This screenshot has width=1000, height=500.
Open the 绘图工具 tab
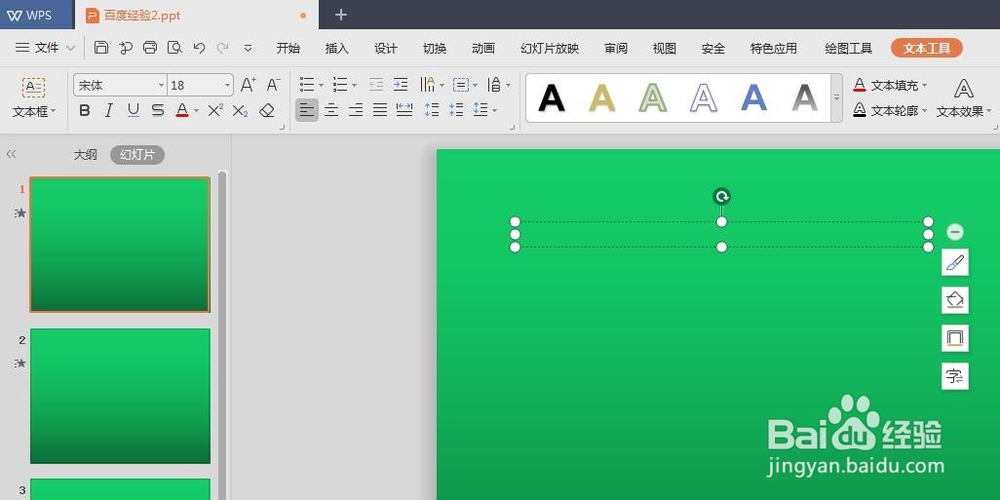tap(848, 48)
